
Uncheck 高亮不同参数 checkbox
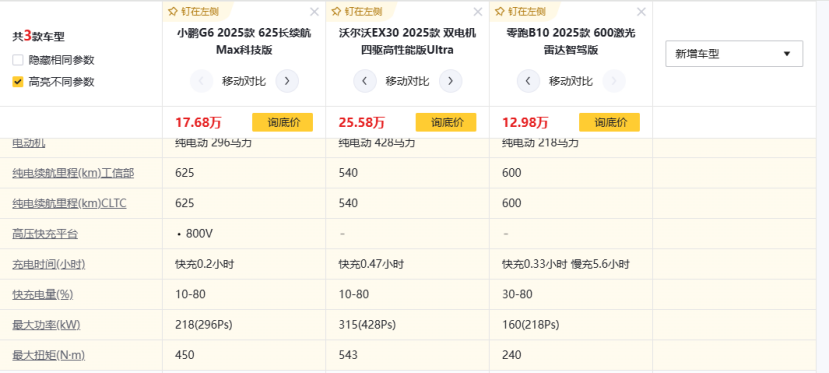pyautogui.click(x=18, y=82)
